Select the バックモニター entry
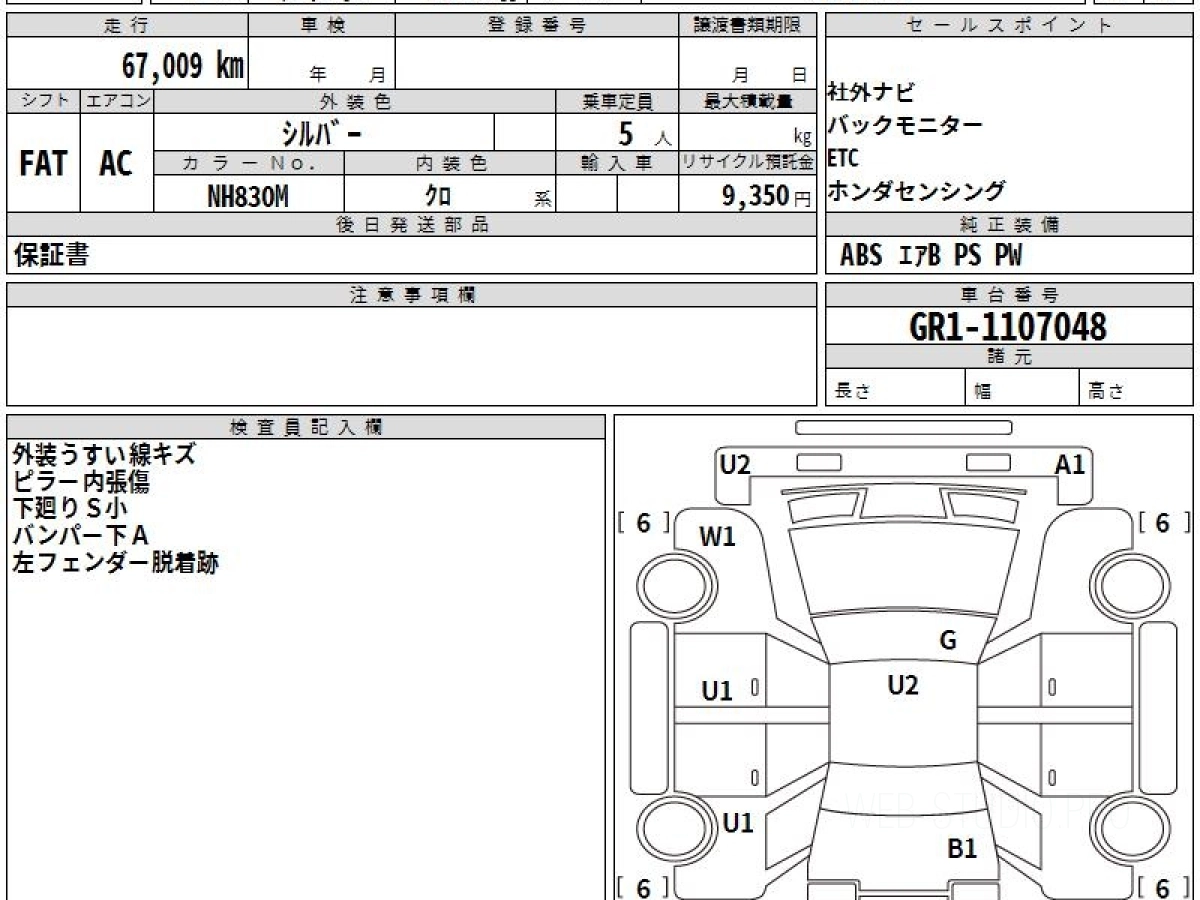The image size is (1200, 900). click(x=905, y=125)
